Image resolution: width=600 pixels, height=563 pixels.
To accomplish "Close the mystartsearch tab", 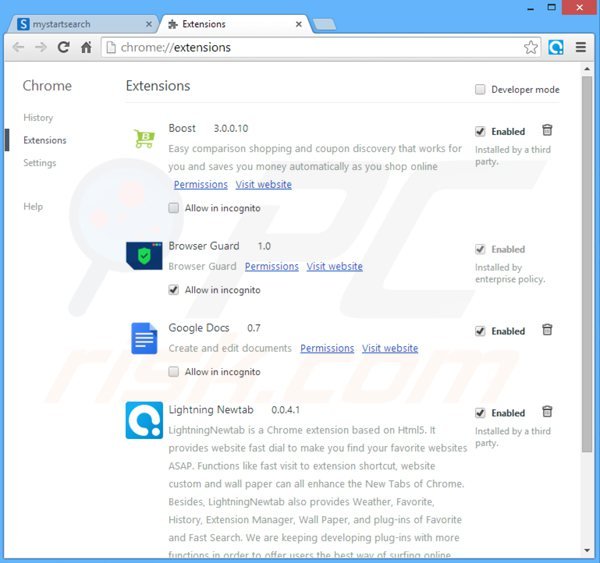I will click(x=149, y=24).
